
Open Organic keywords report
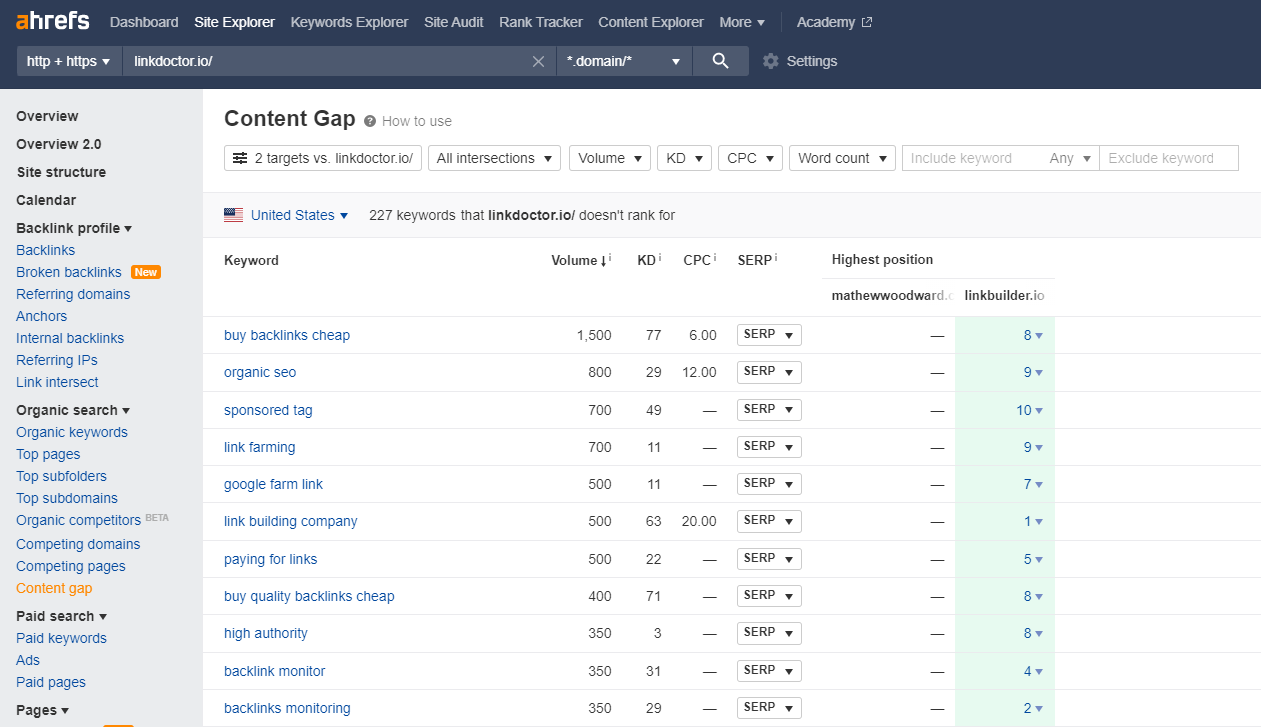click(72, 432)
